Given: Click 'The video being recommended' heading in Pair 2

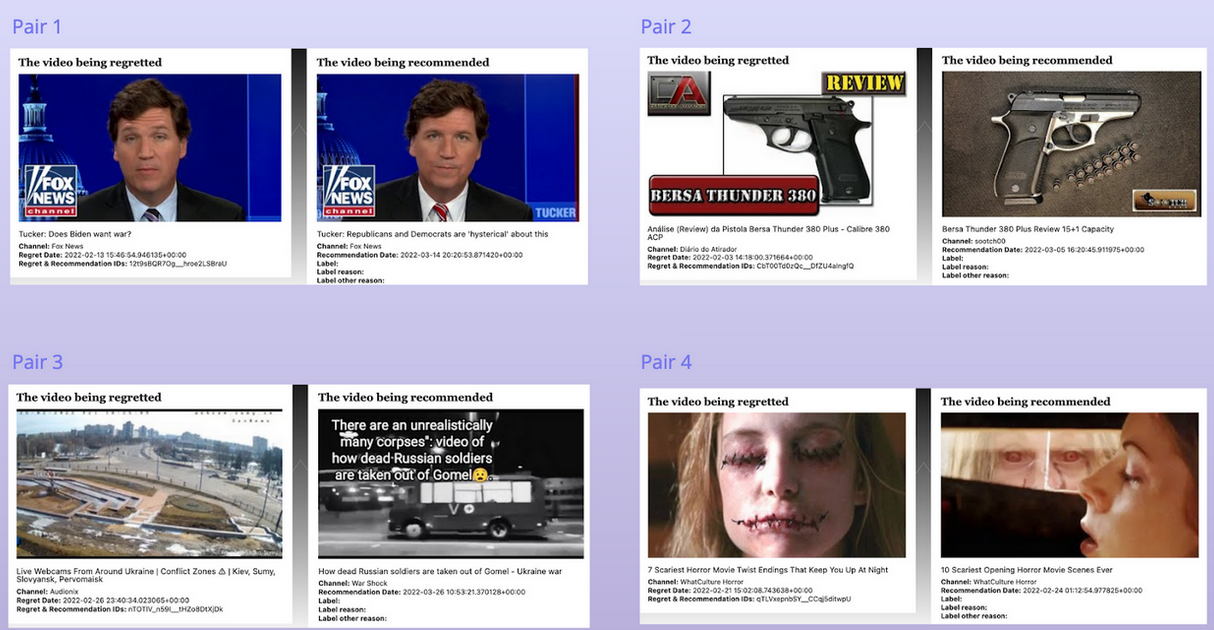Looking at the screenshot, I should [1028, 60].
